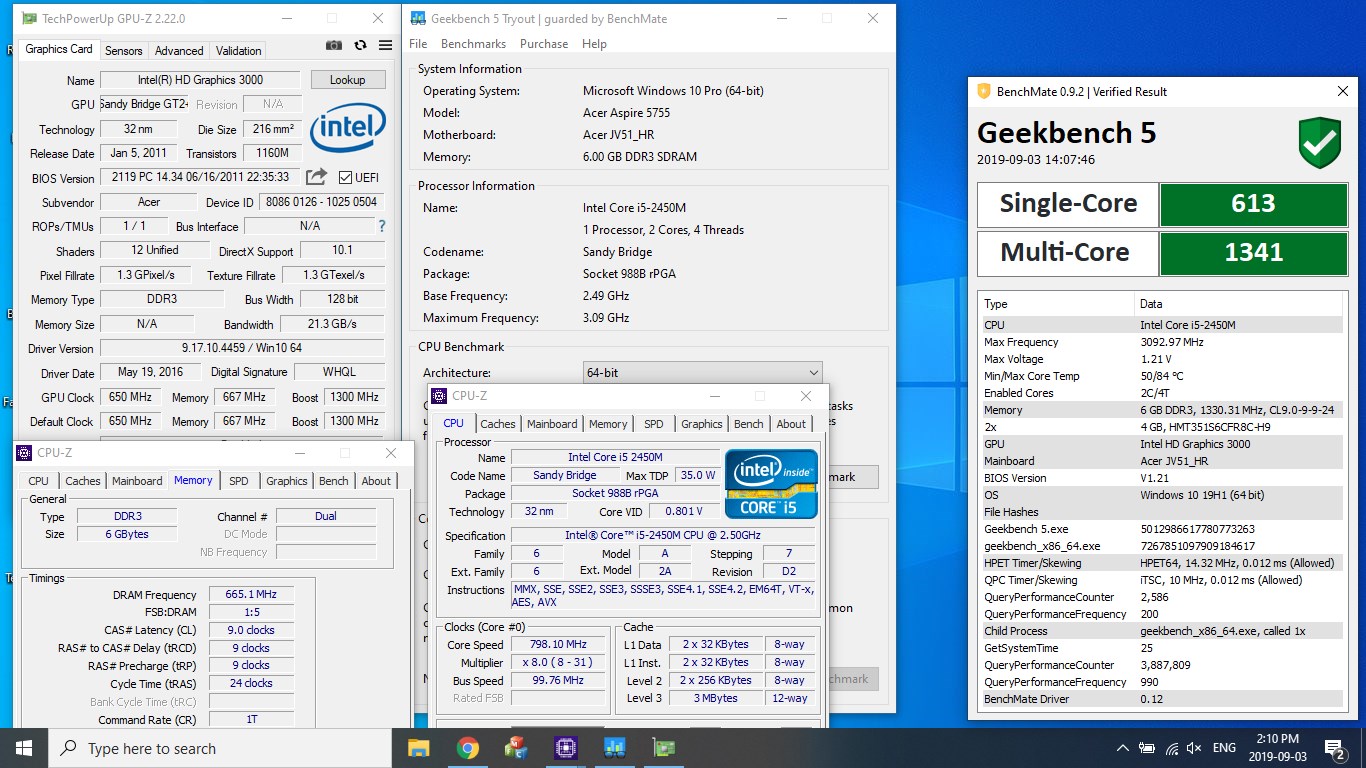
Task: Click the BIOS Version value V1.21
Action: [1155, 478]
